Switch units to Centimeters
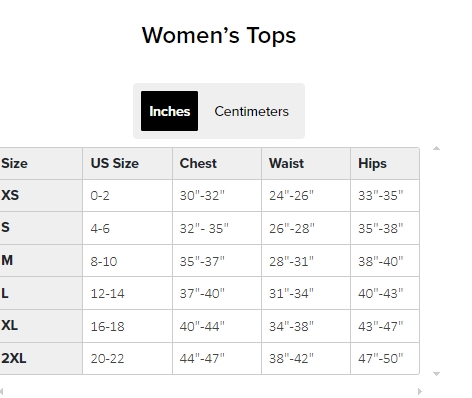This screenshot has height=398, width=472. pos(251,111)
